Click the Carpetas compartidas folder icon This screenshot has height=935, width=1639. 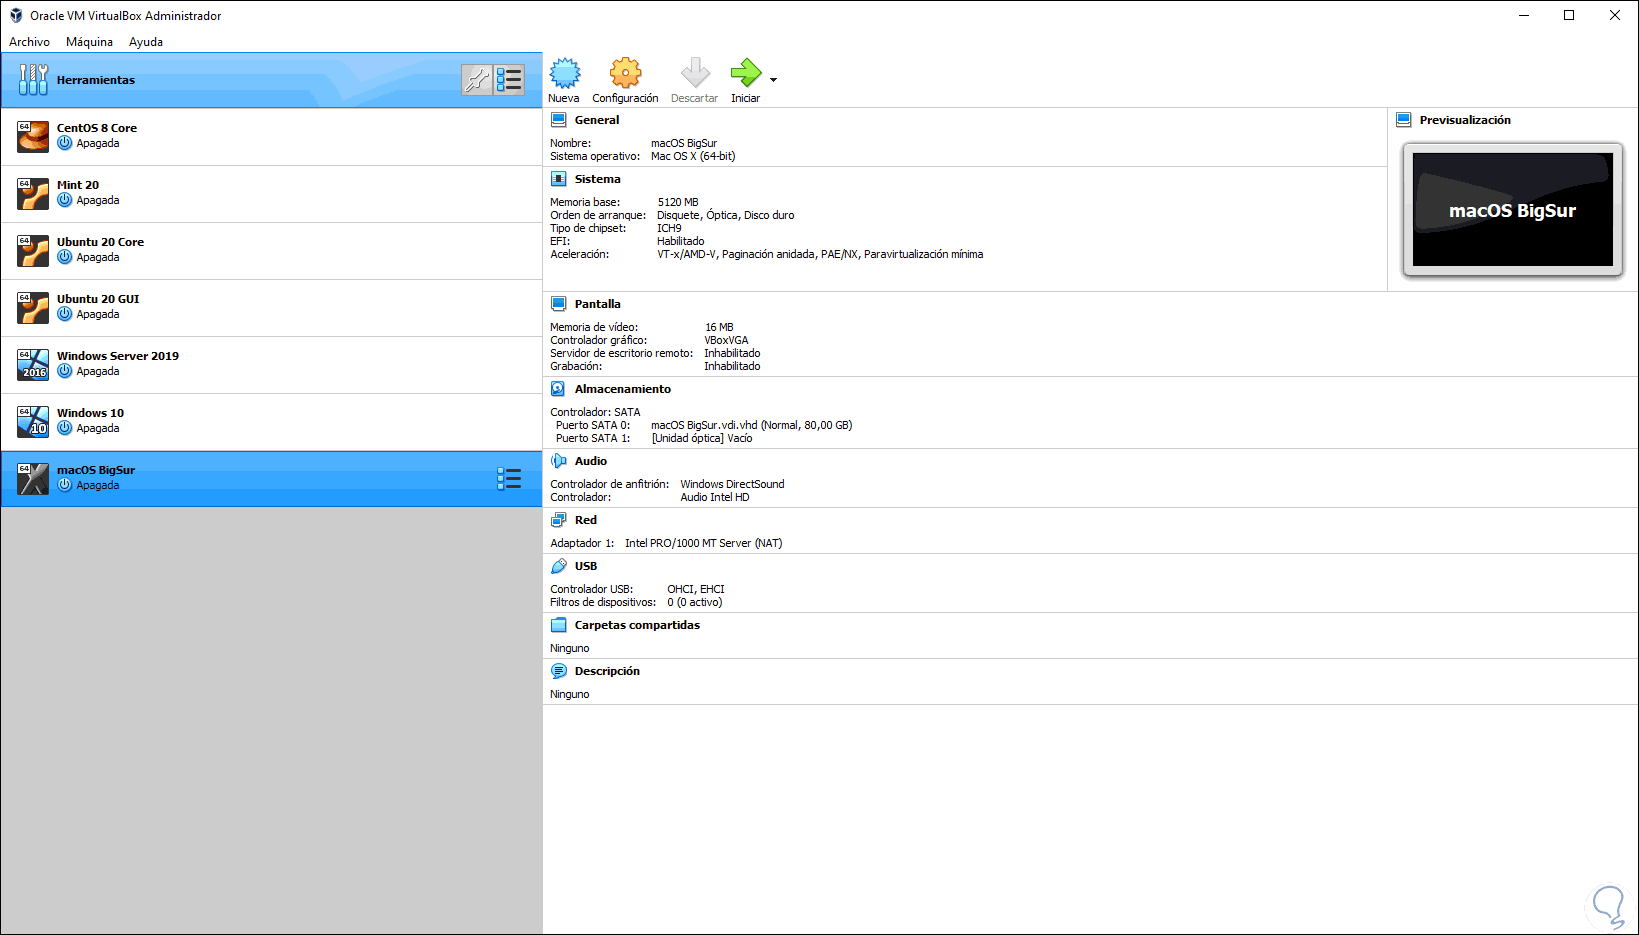pyautogui.click(x=559, y=625)
